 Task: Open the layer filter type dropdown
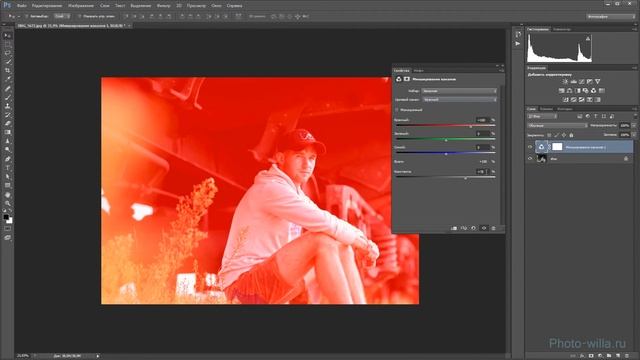542,116
